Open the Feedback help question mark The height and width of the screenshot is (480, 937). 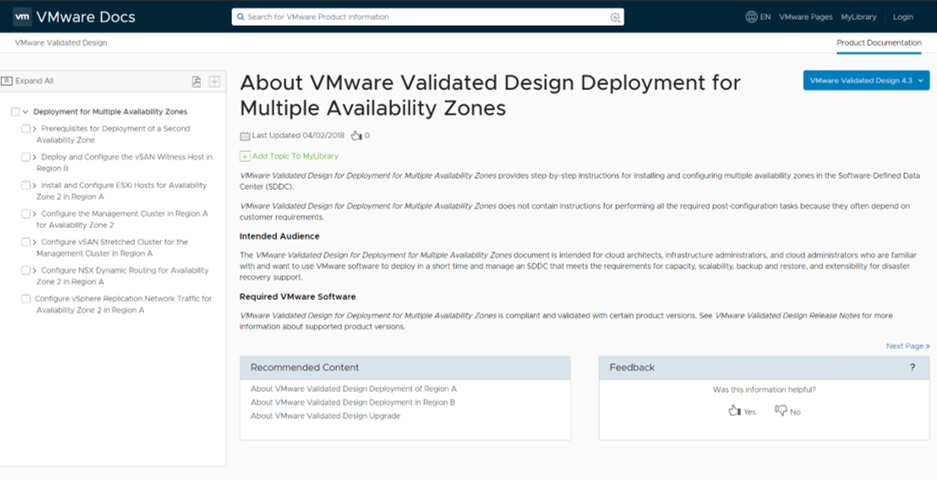pyautogui.click(x=912, y=368)
